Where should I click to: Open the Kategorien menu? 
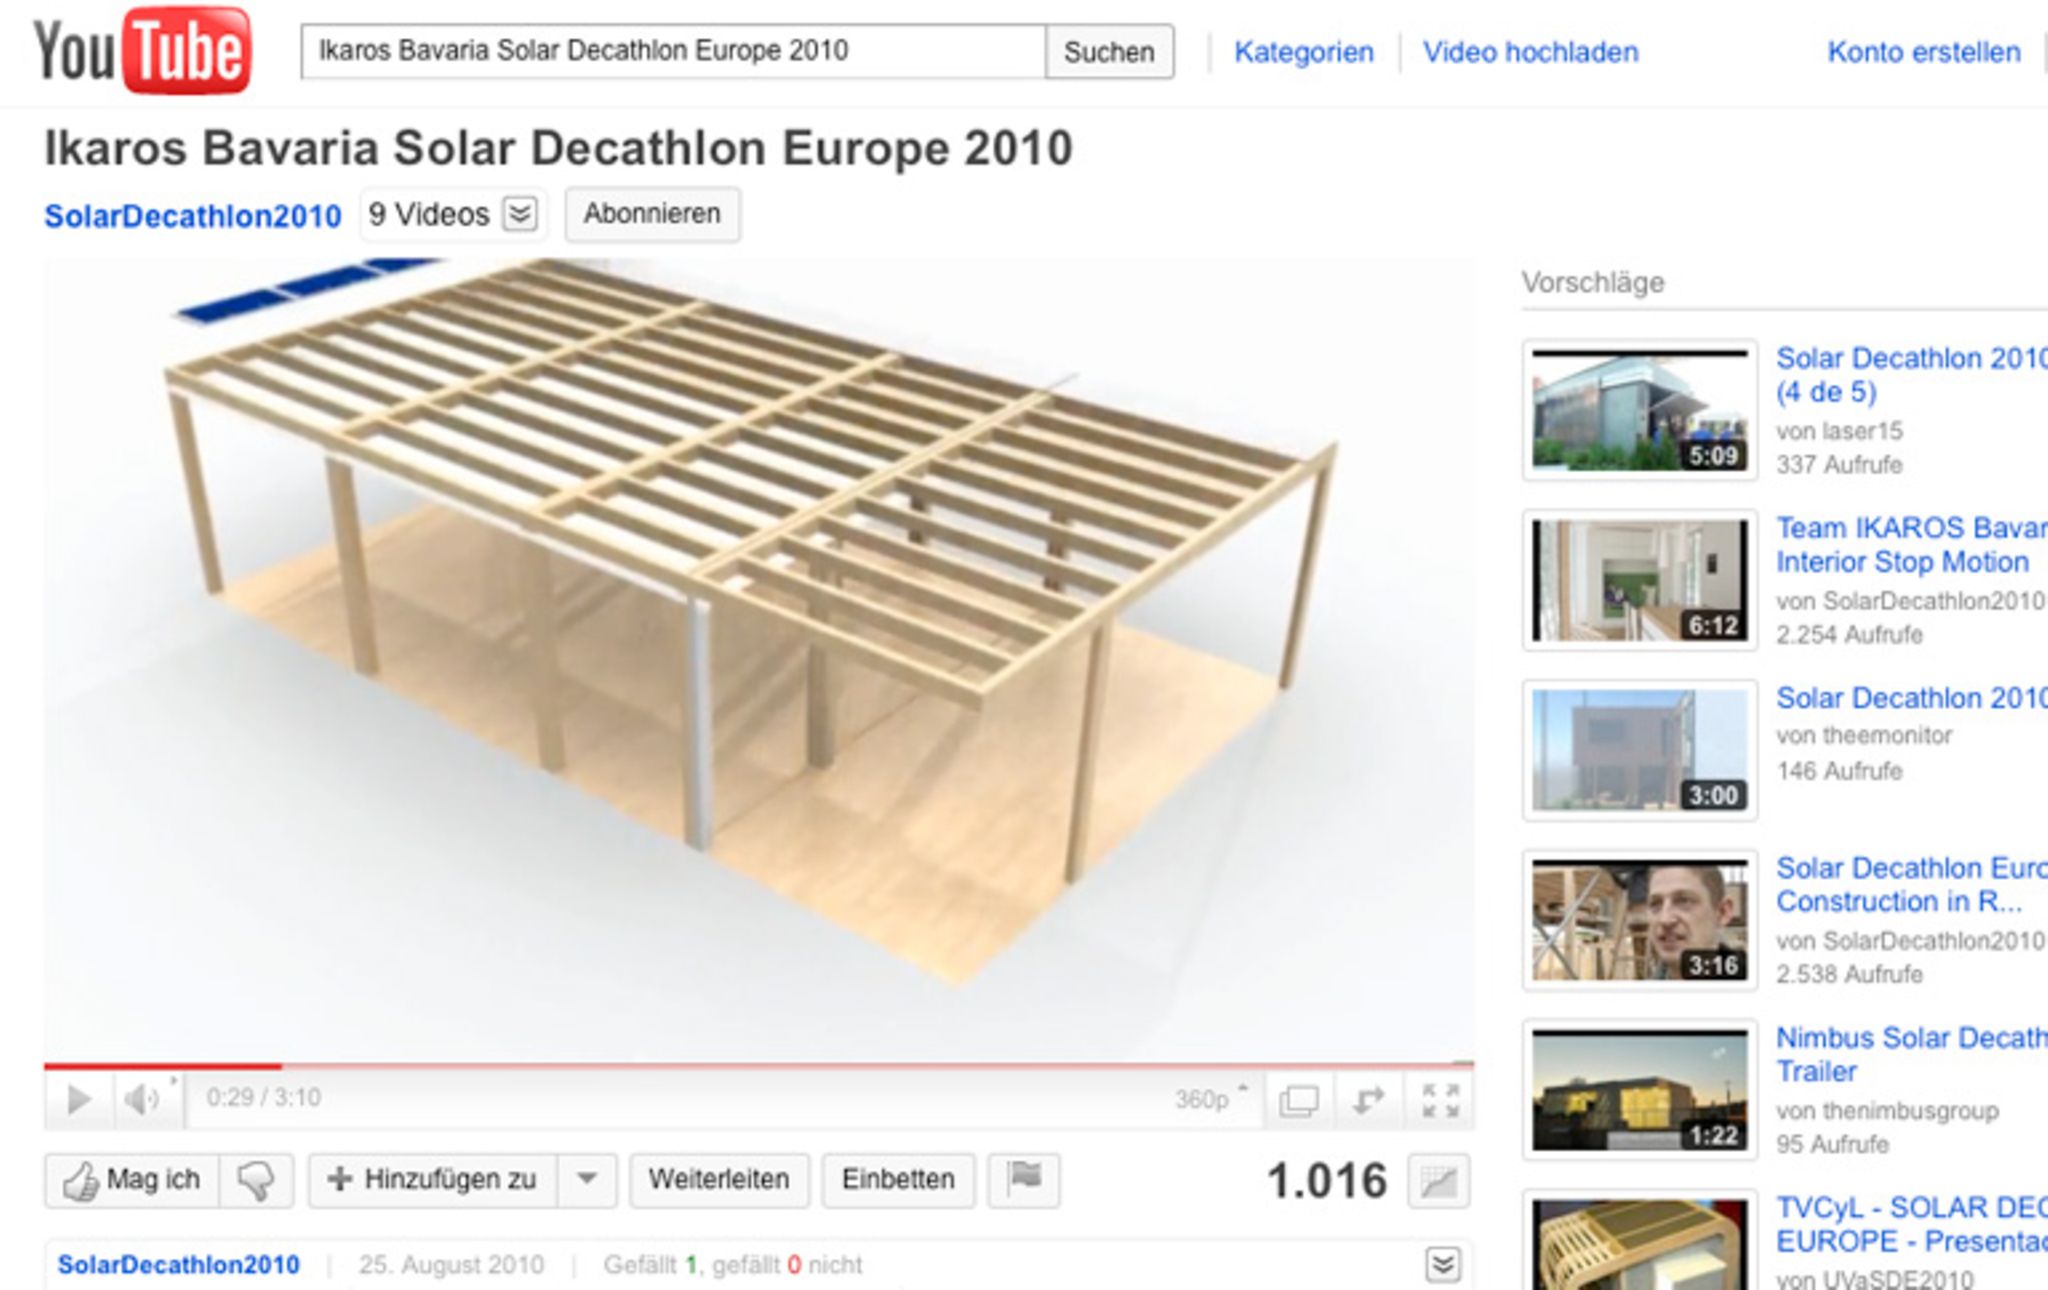(x=1303, y=52)
